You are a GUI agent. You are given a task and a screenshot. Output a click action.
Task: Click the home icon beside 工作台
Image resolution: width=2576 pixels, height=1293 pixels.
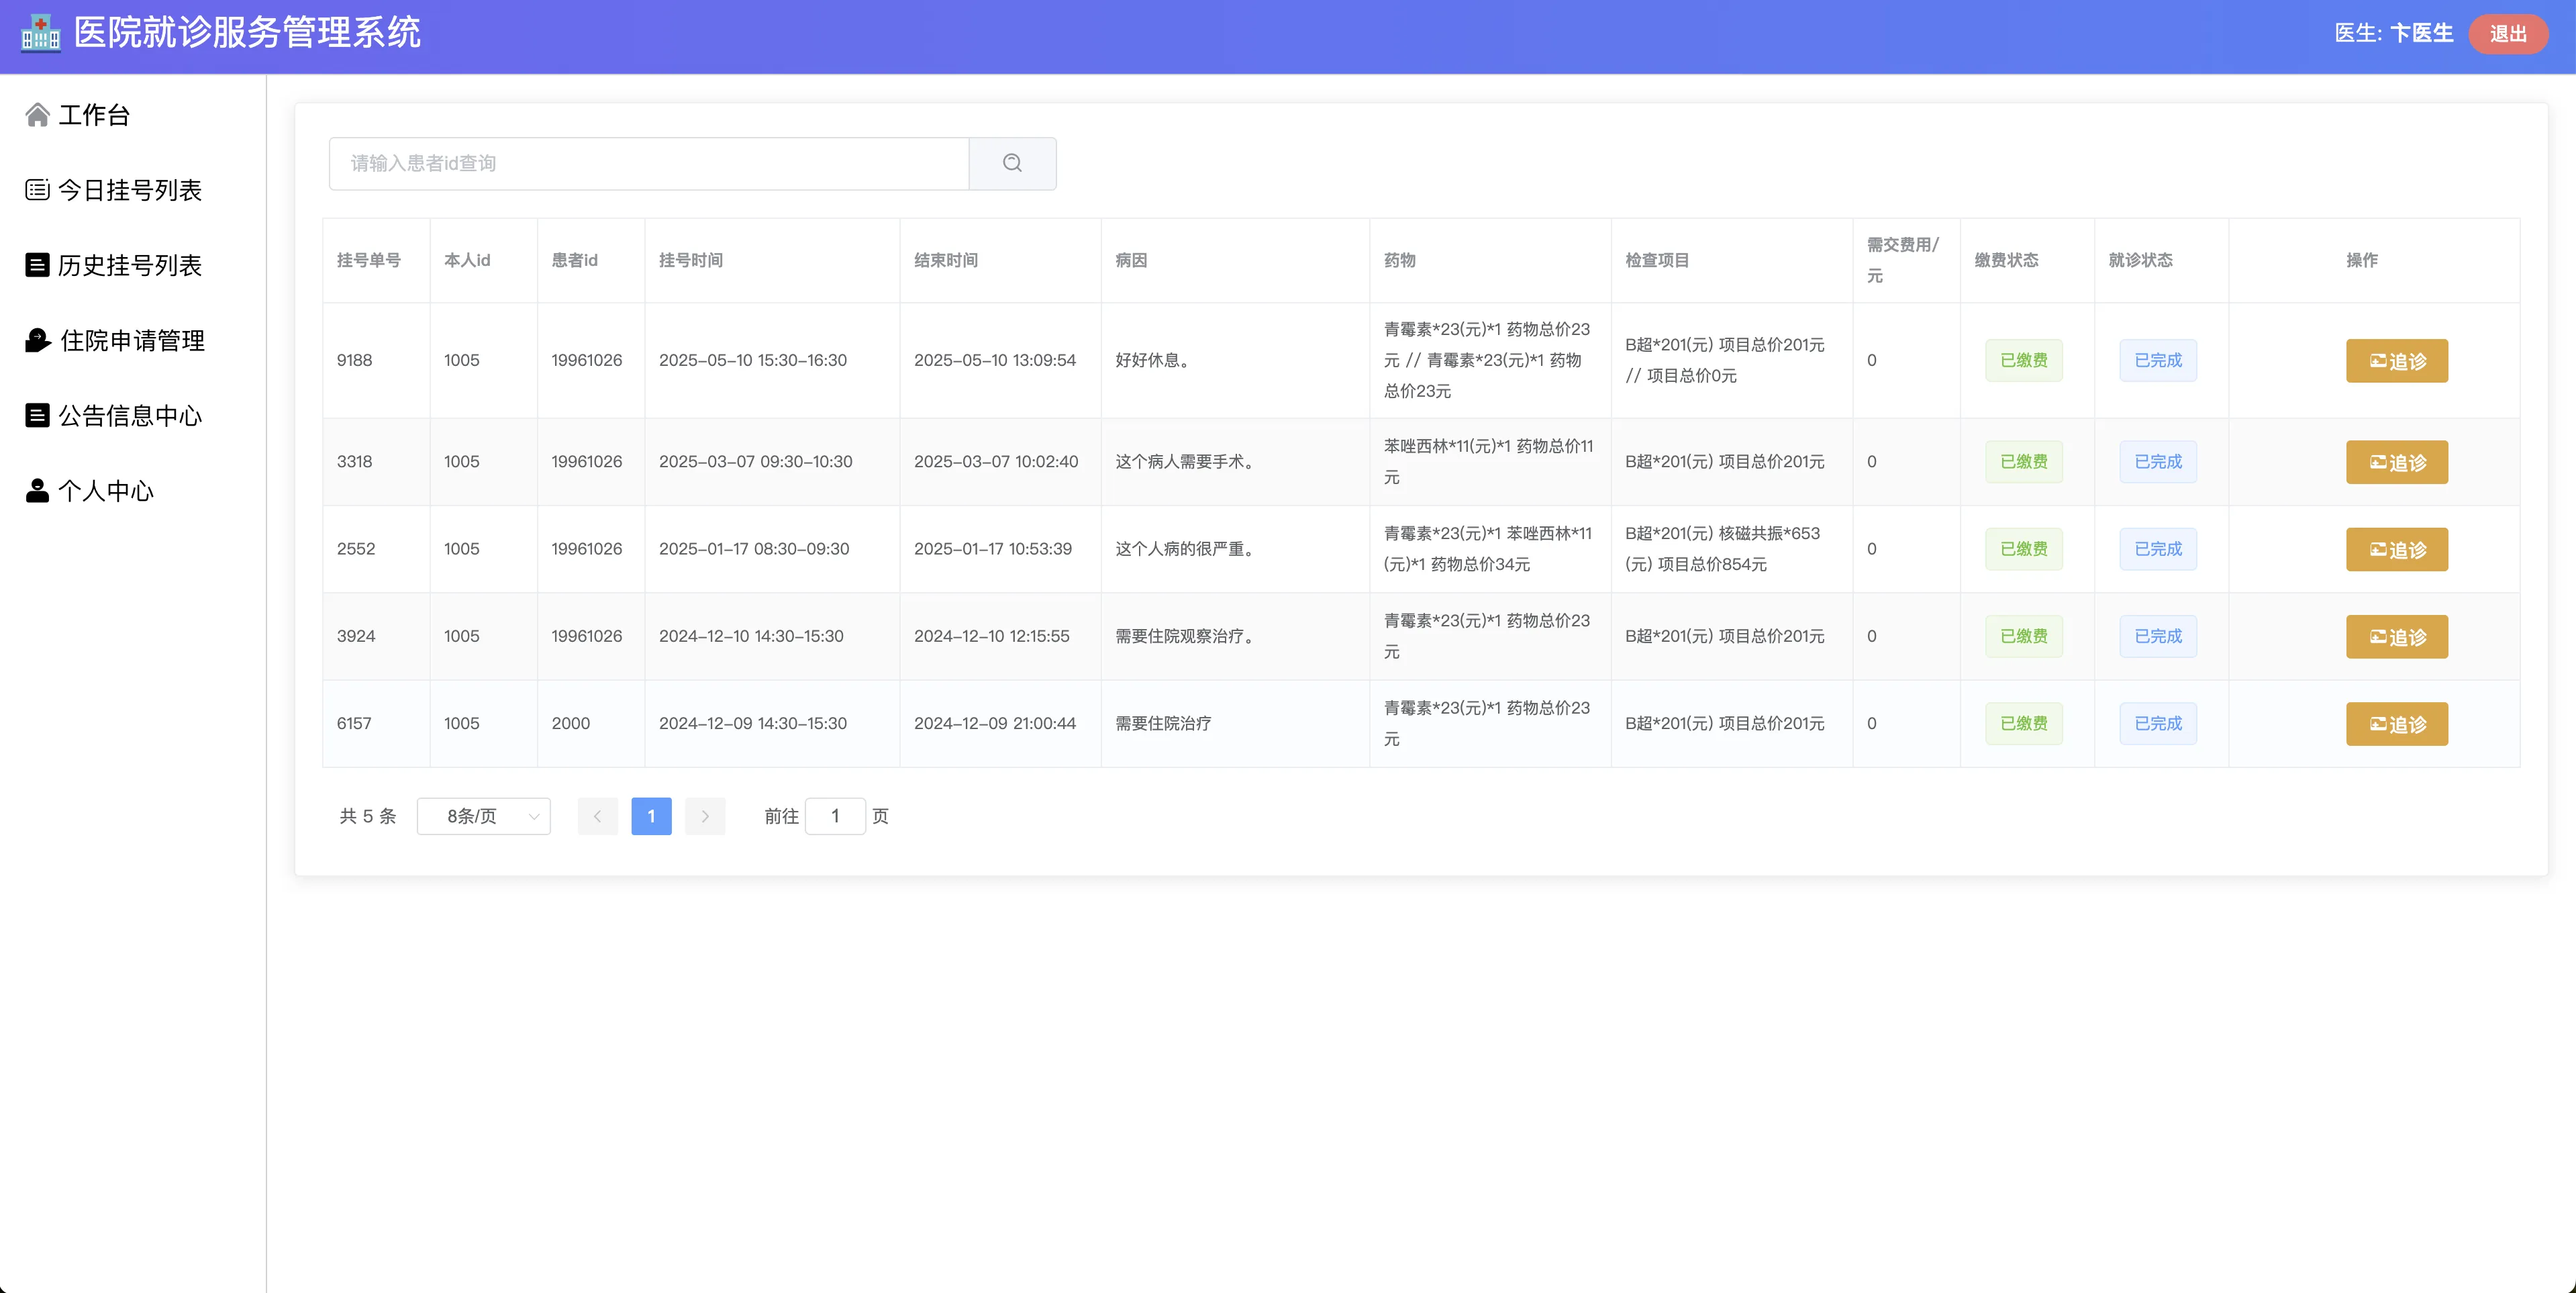point(37,115)
